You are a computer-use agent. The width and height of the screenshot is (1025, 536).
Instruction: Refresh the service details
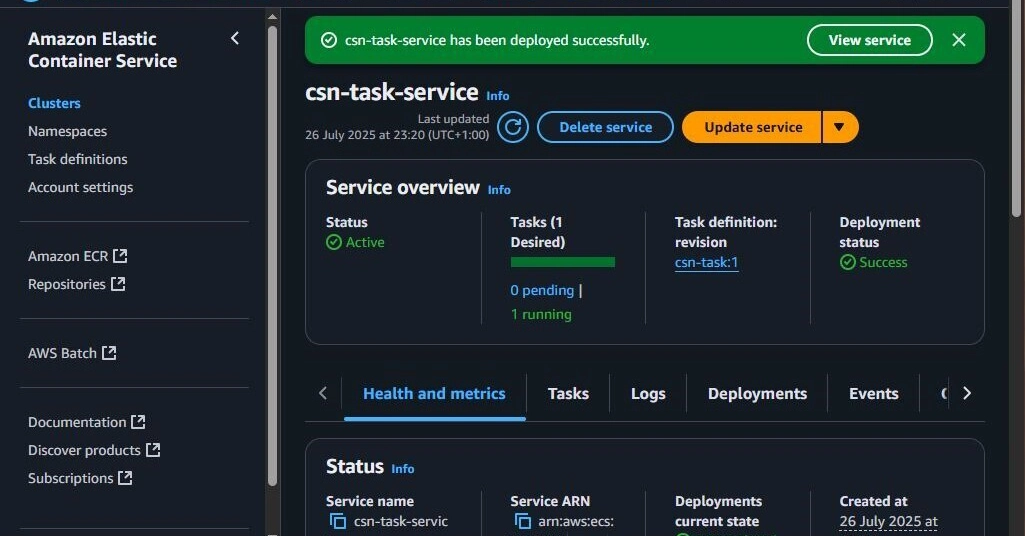[512, 127]
